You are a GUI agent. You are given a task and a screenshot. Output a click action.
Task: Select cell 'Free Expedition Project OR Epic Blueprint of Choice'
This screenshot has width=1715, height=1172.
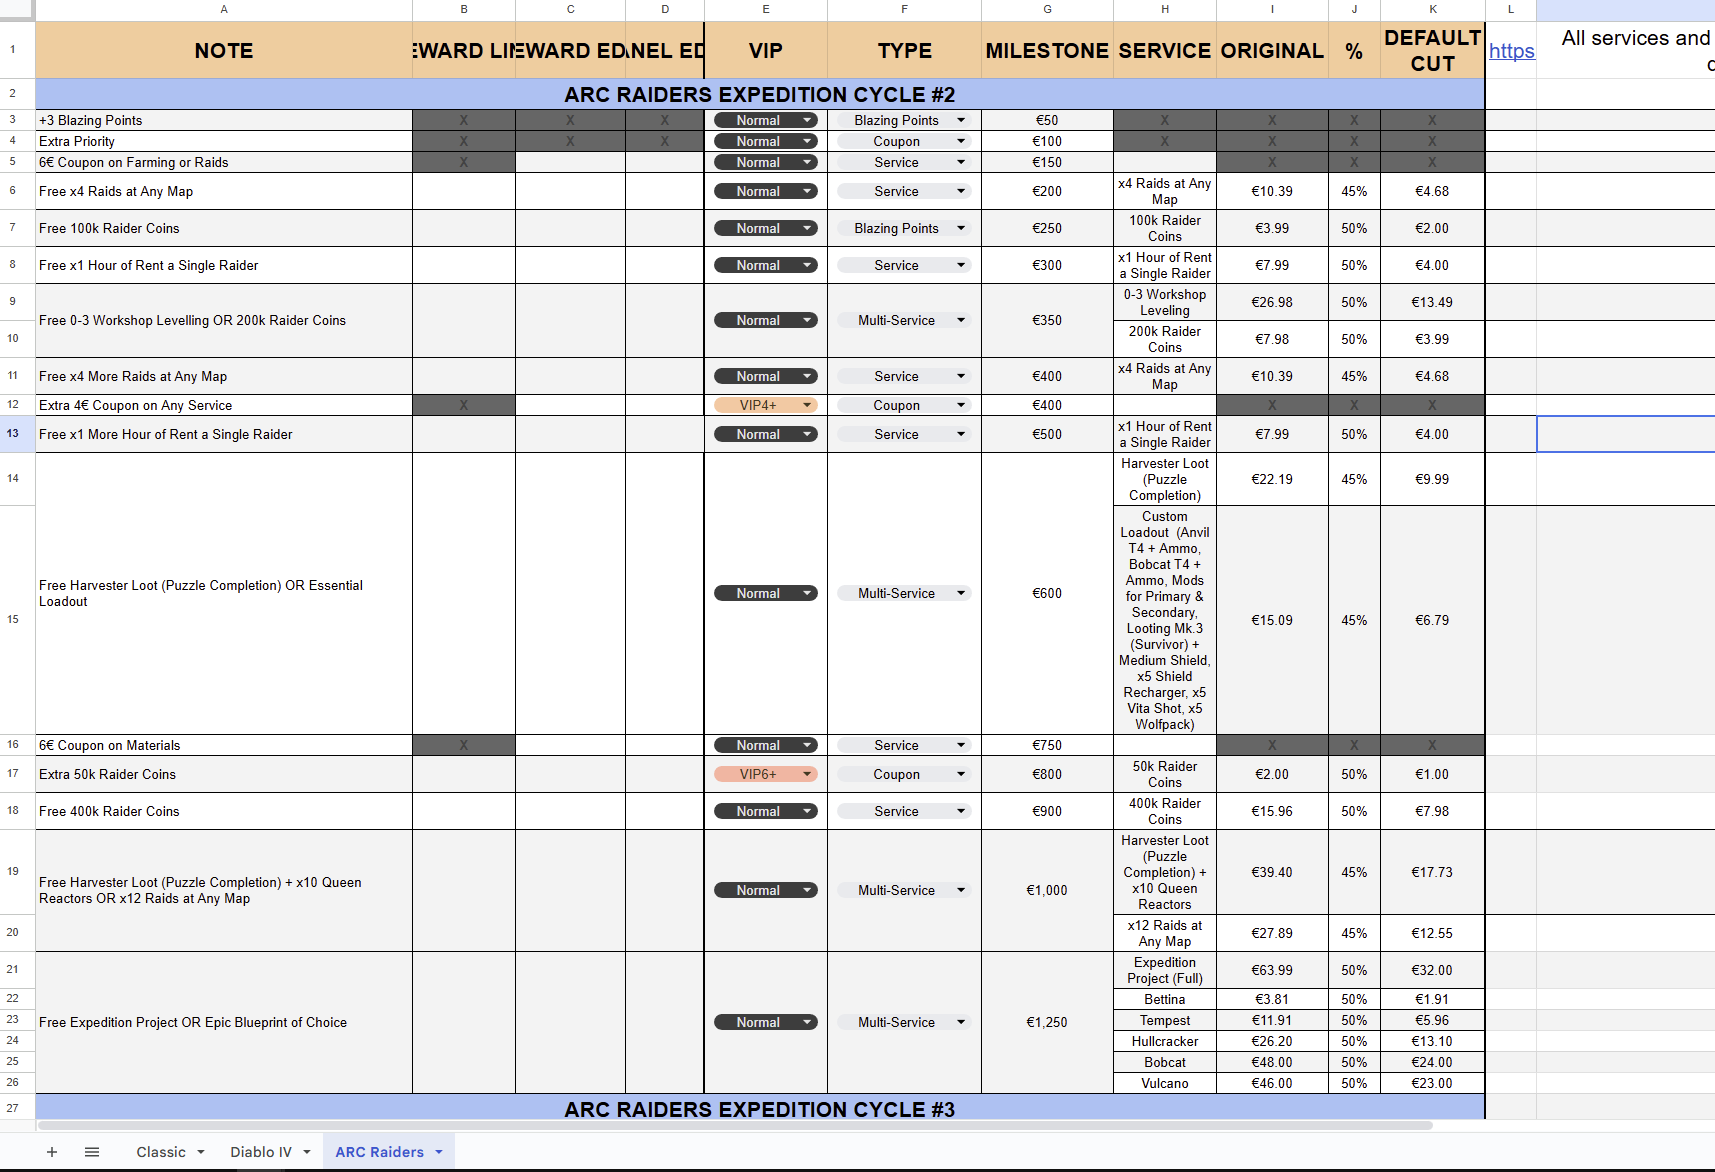pos(224,1022)
